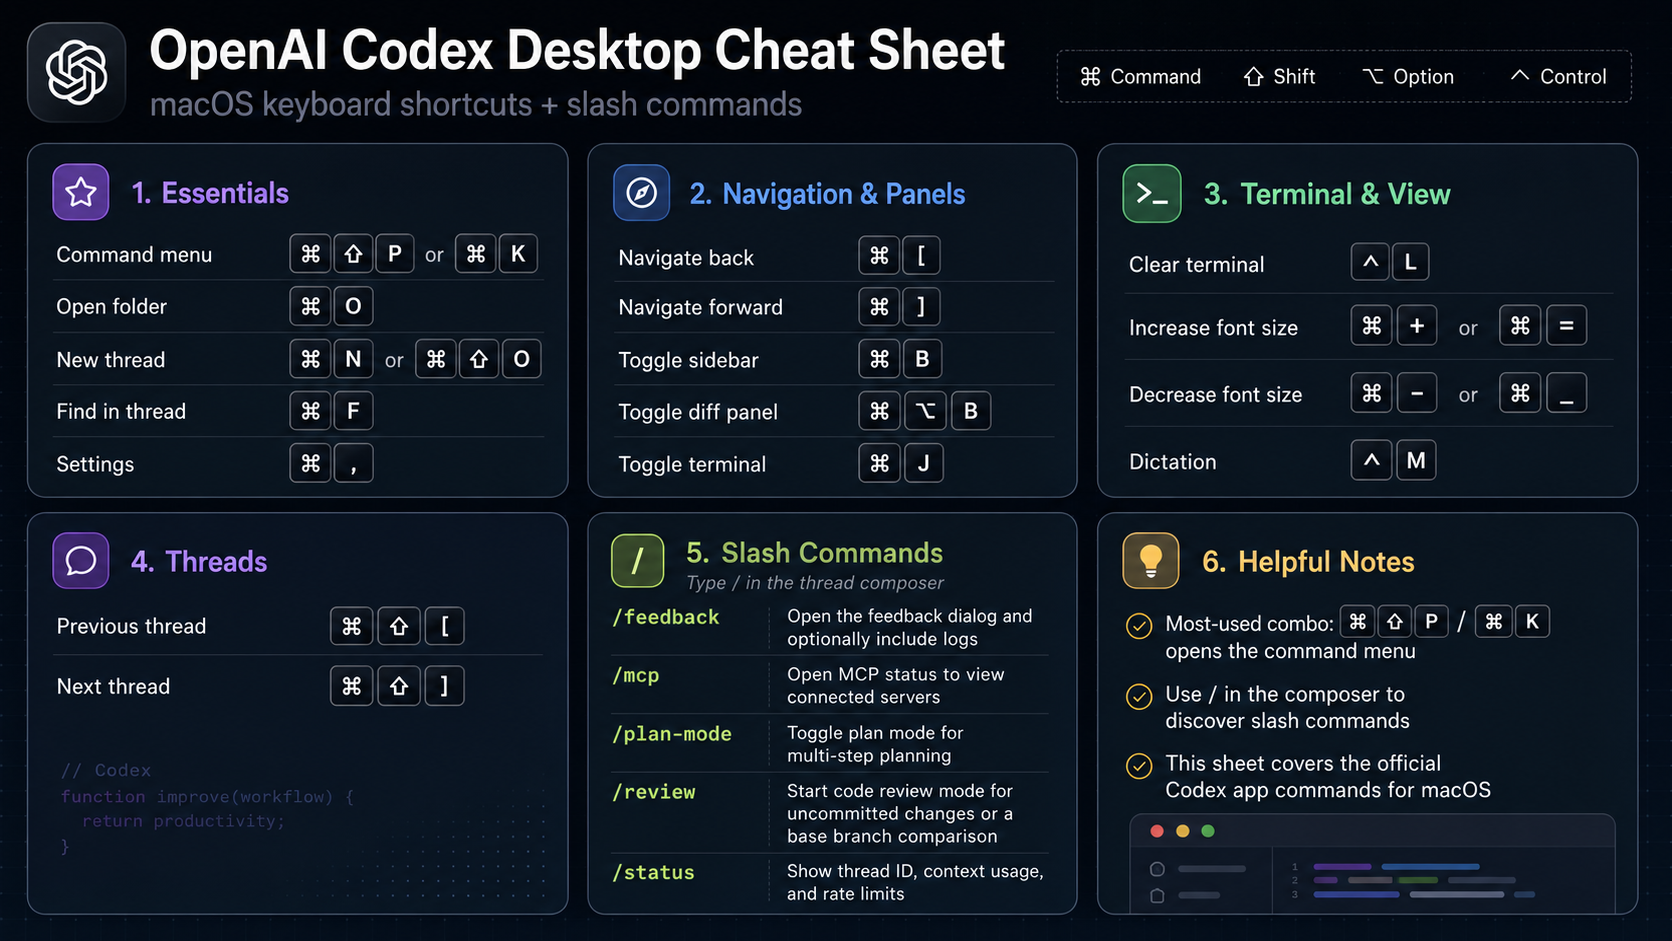The width and height of the screenshot is (1672, 941).
Task: Click the L key in Clear terminal row
Action: (x=1410, y=262)
